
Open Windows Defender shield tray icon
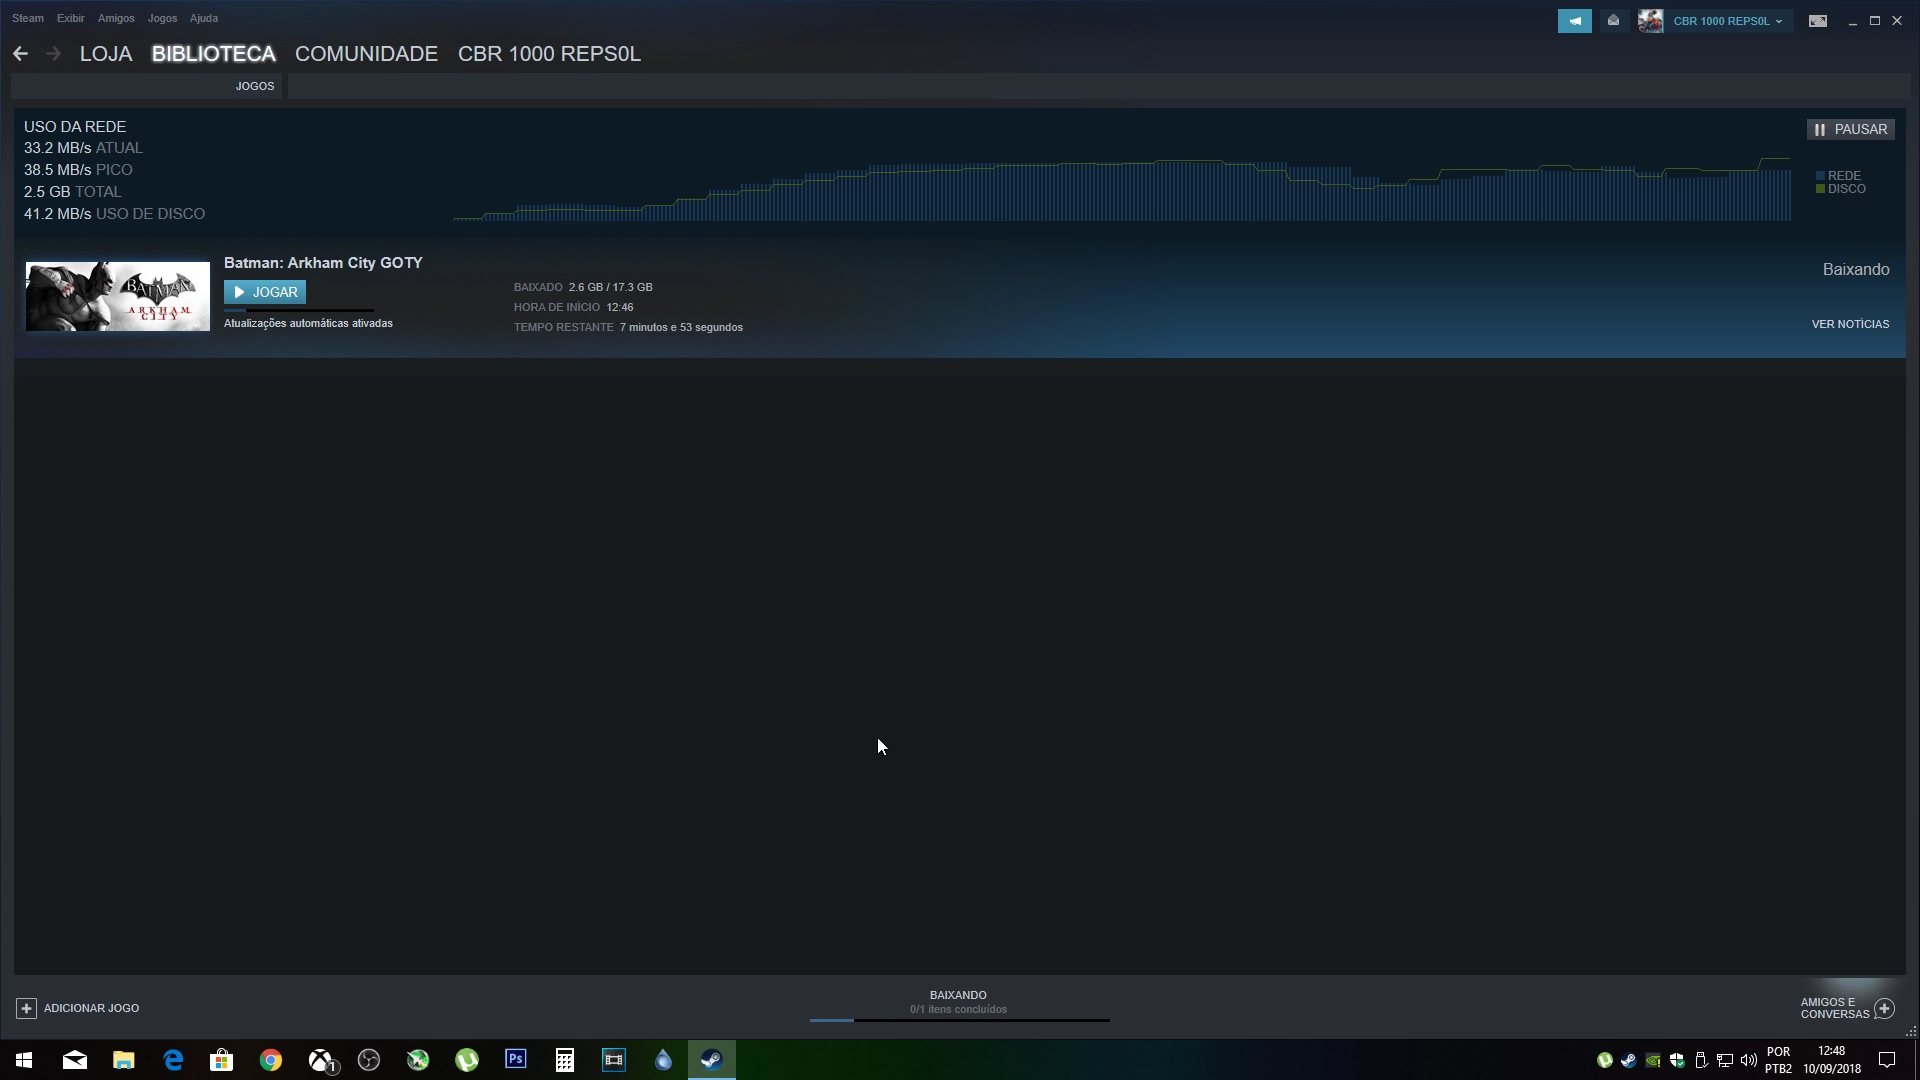(1677, 1060)
